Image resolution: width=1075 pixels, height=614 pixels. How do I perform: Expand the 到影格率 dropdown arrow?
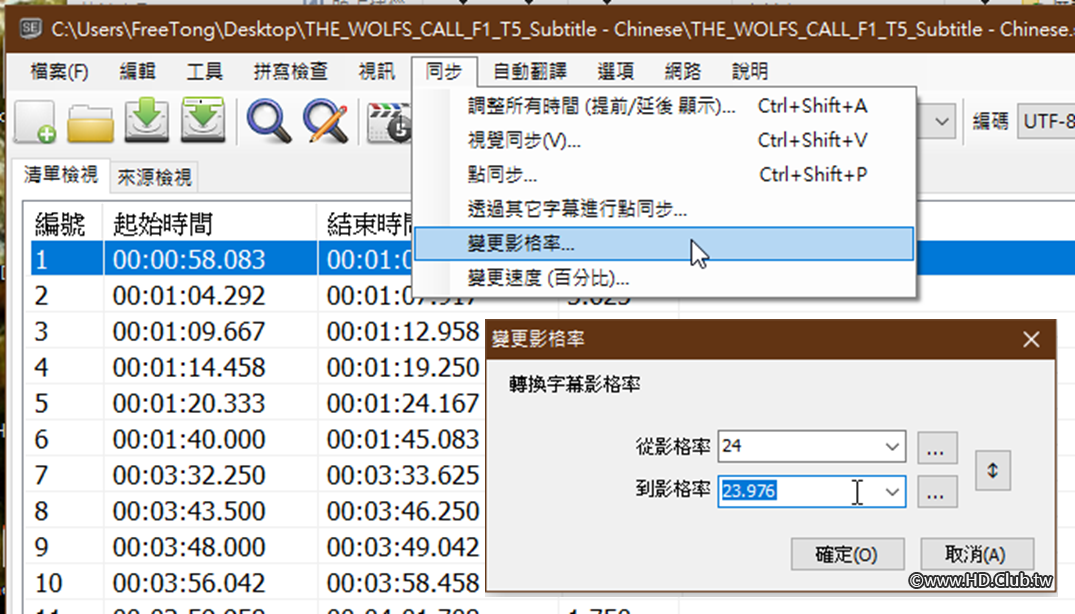pyautogui.click(x=891, y=491)
